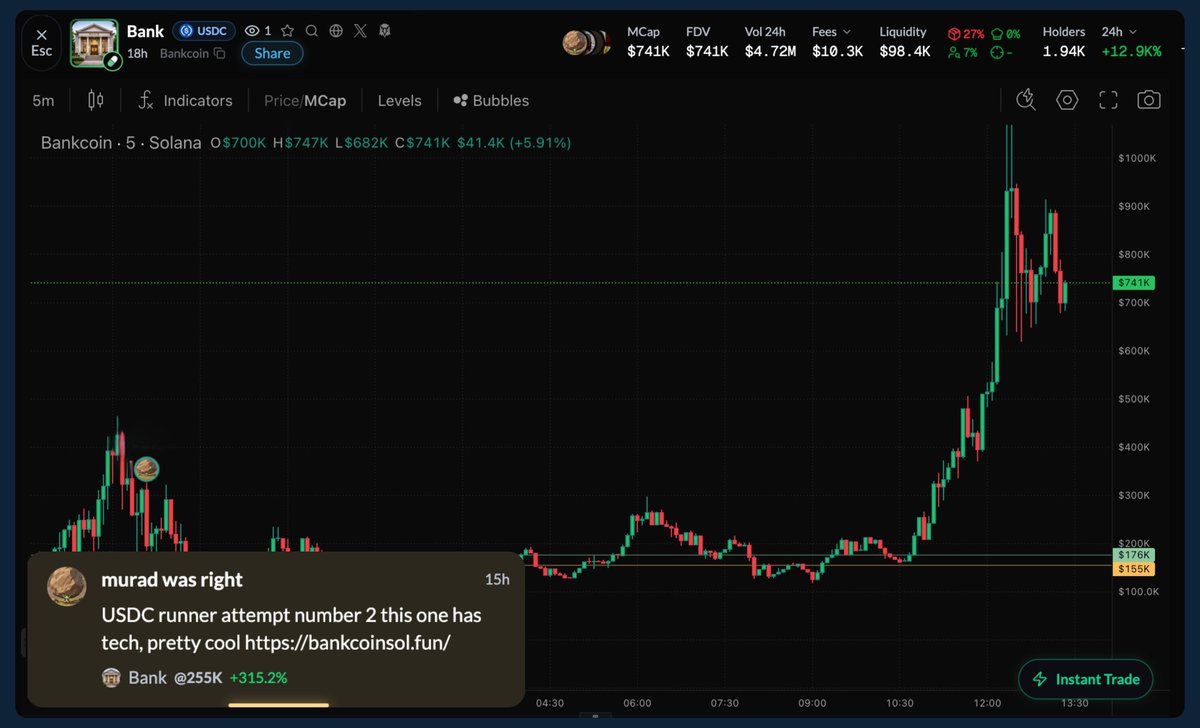Click the 7% person holder indicator
The image size is (1200, 728).
(963, 52)
